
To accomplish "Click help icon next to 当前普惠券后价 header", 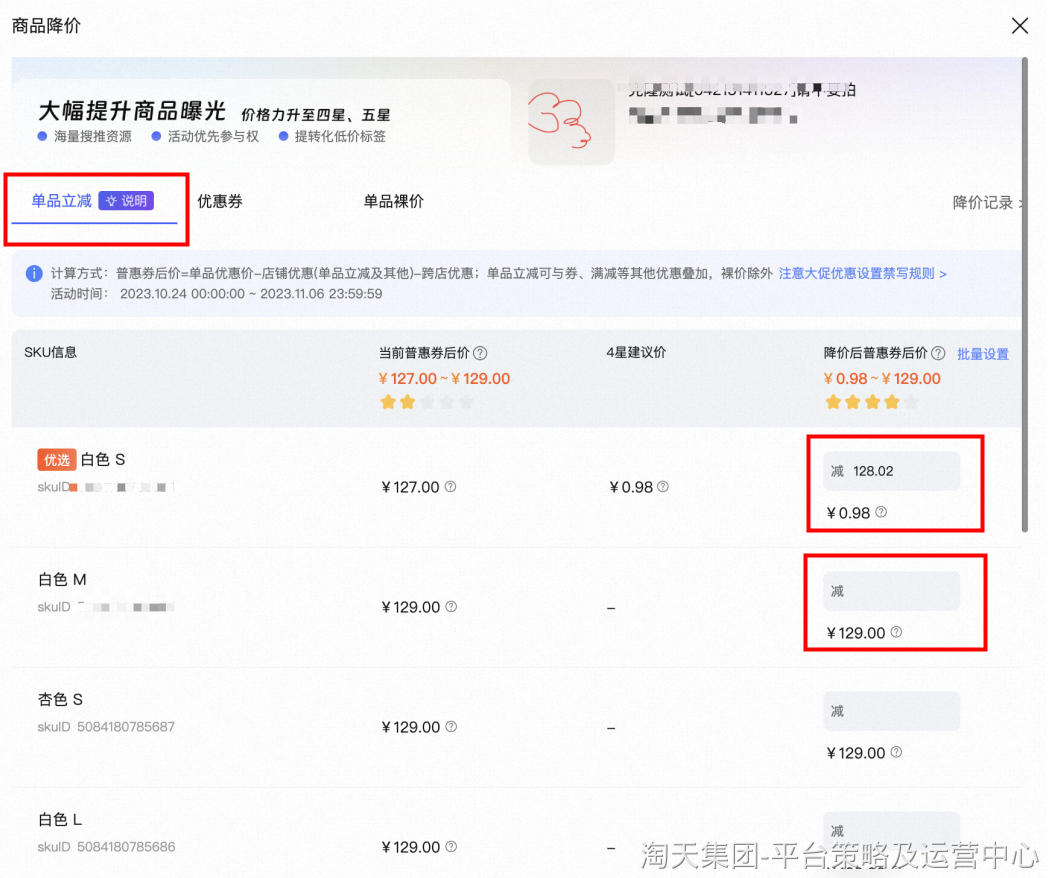I will (x=480, y=353).
